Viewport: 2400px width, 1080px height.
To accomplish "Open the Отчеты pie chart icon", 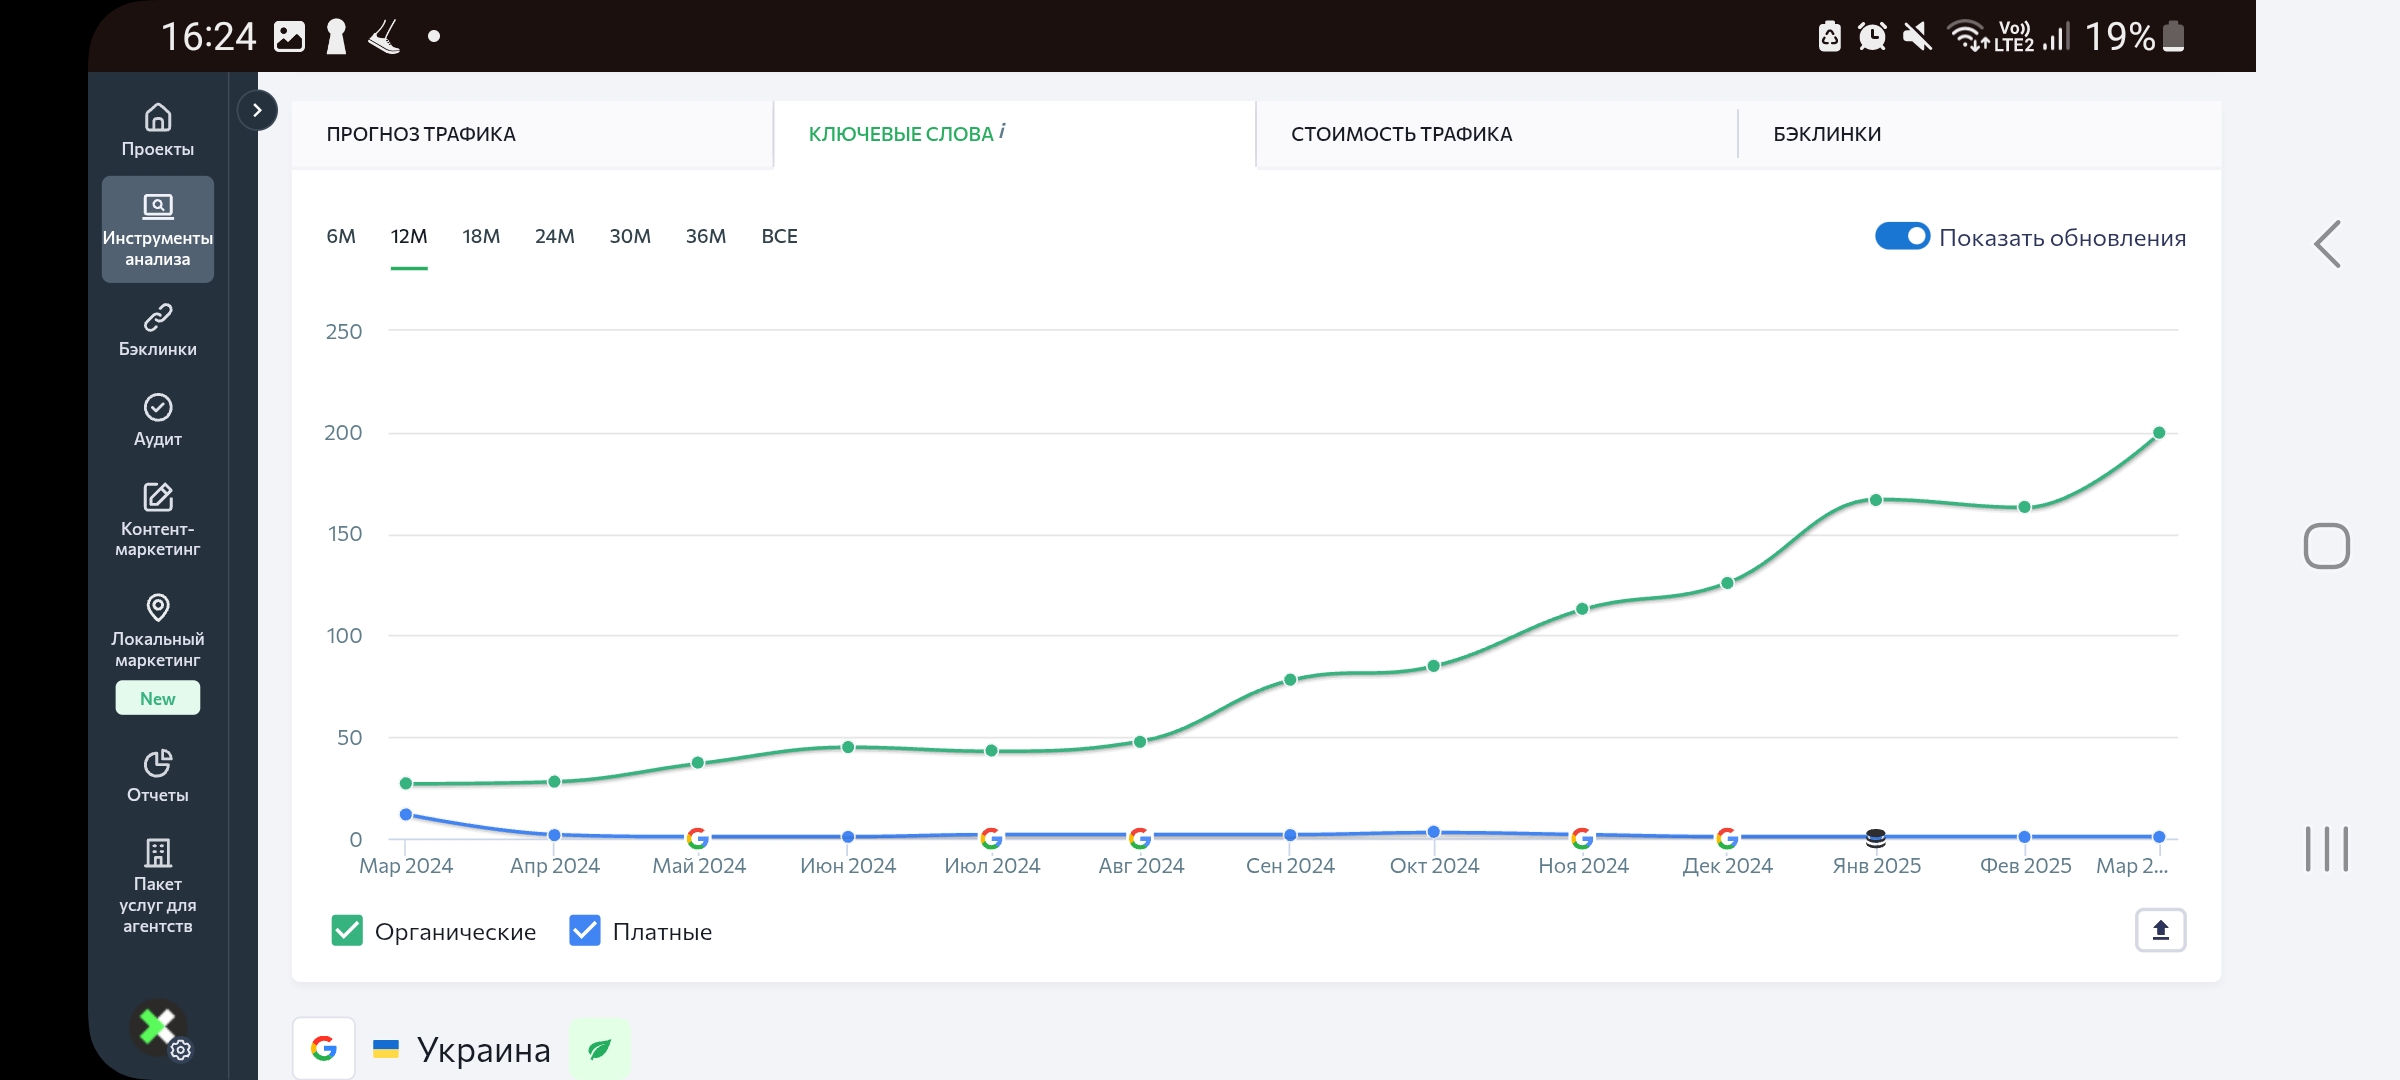I will click(x=158, y=764).
